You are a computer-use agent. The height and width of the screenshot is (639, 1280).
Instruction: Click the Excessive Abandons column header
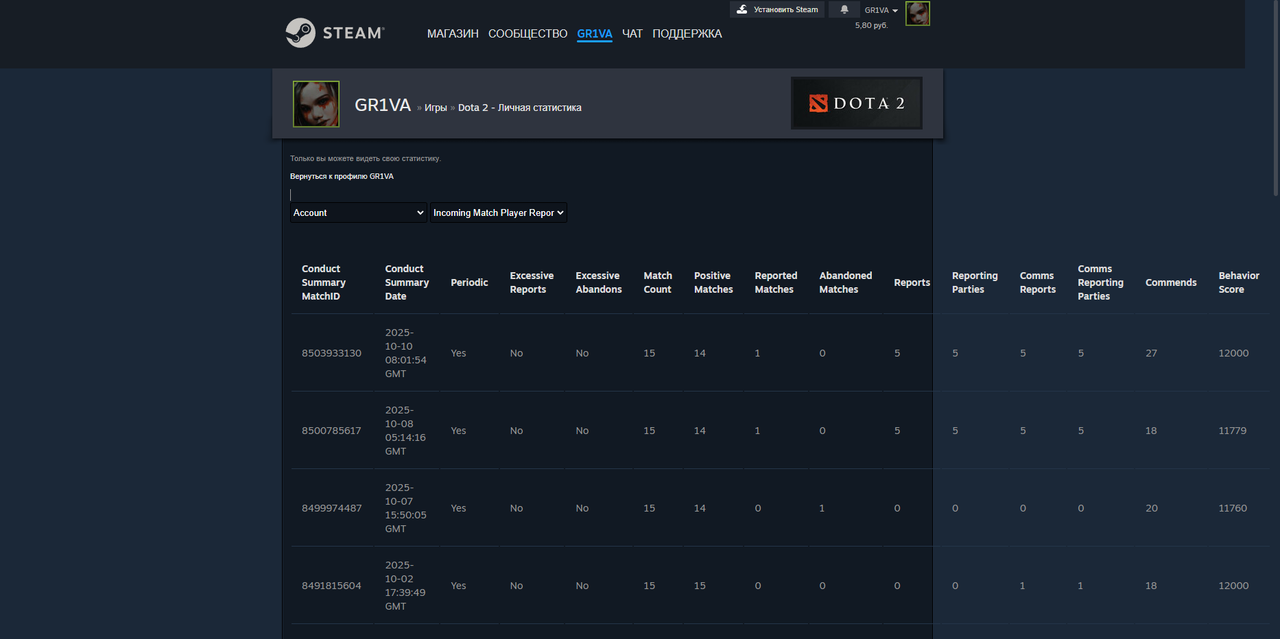[599, 283]
